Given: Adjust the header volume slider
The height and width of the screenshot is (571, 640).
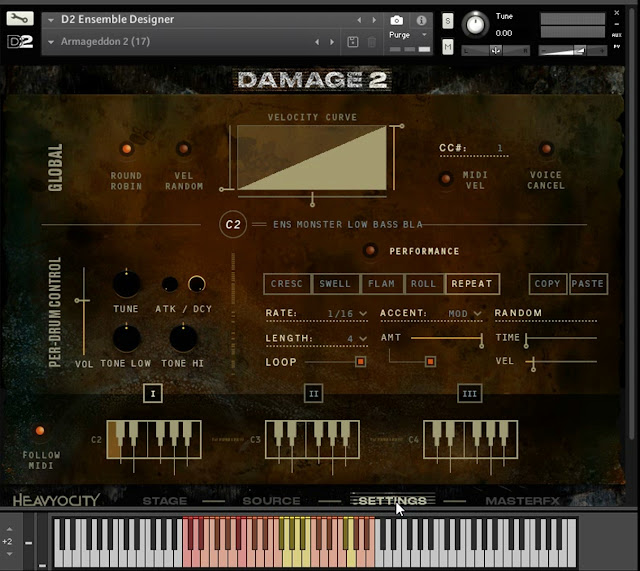Looking at the screenshot, I should click(x=572, y=51).
